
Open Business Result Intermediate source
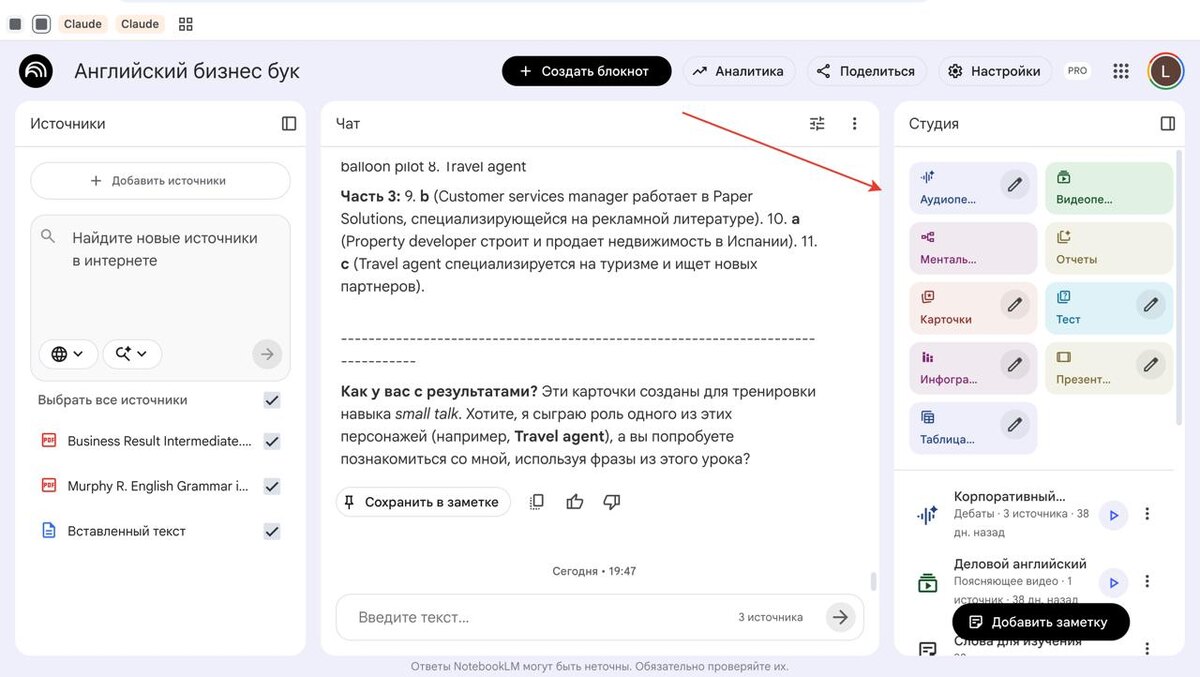(x=159, y=441)
